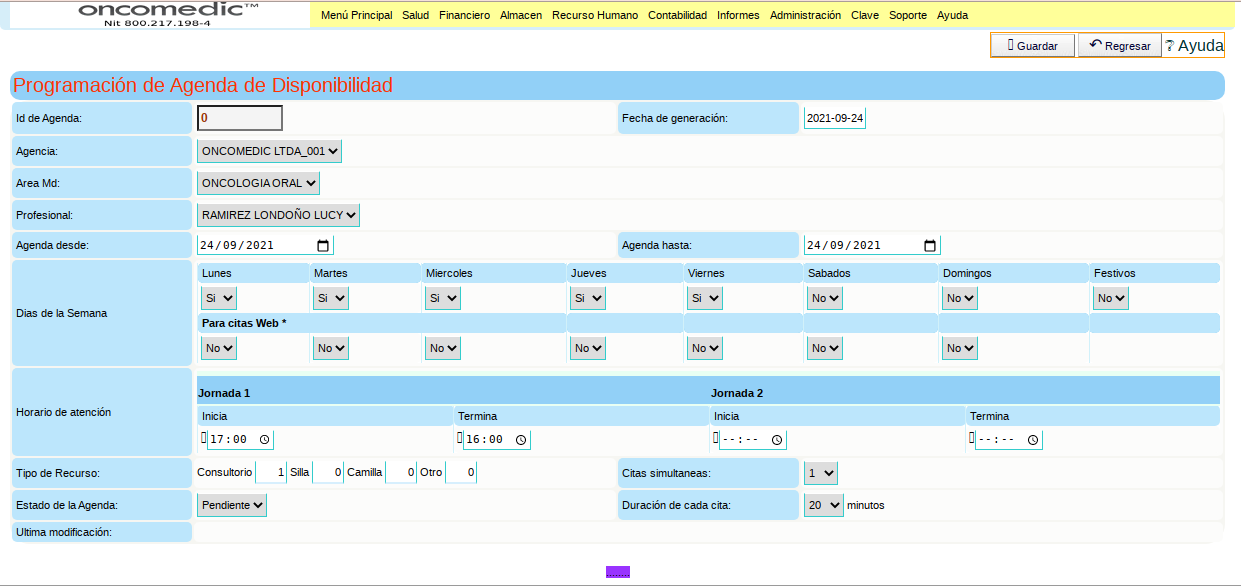The height and width of the screenshot is (586, 1241).
Task: Toggle Lunes availability Si/No selector
Action: pos(219,298)
